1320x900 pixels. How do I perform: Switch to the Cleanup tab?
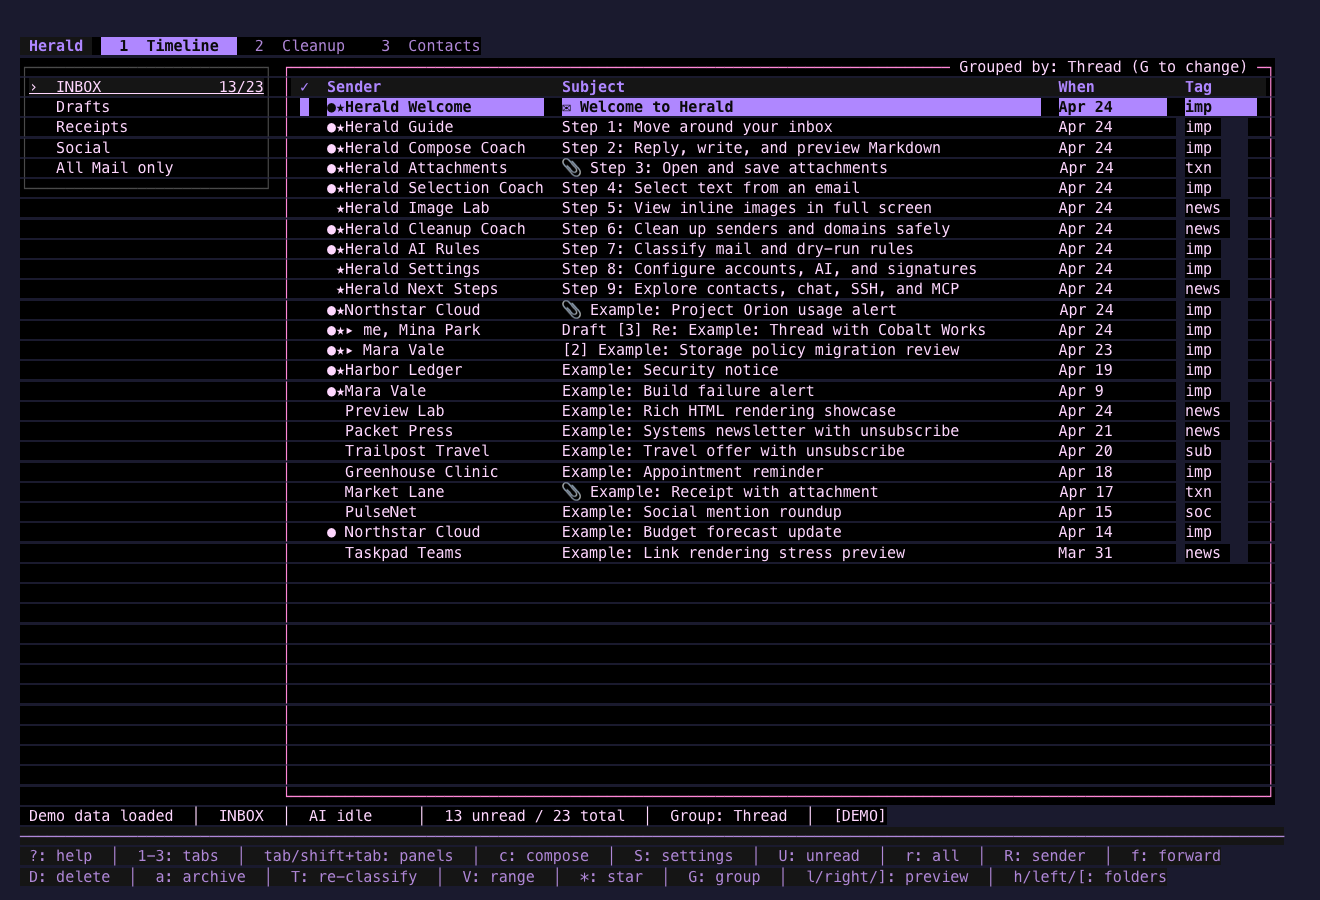point(299,46)
